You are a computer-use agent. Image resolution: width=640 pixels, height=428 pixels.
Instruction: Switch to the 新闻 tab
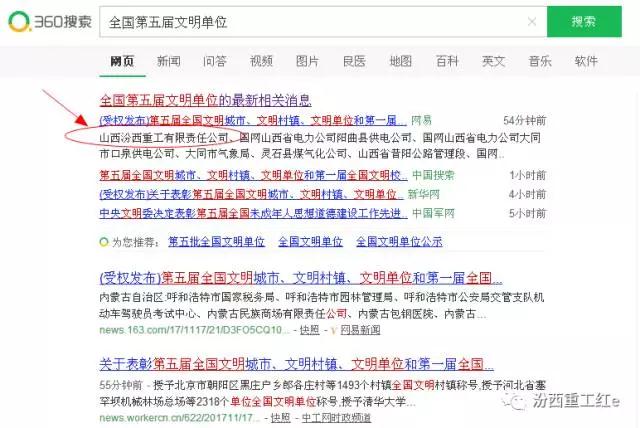pyautogui.click(x=169, y=61)
